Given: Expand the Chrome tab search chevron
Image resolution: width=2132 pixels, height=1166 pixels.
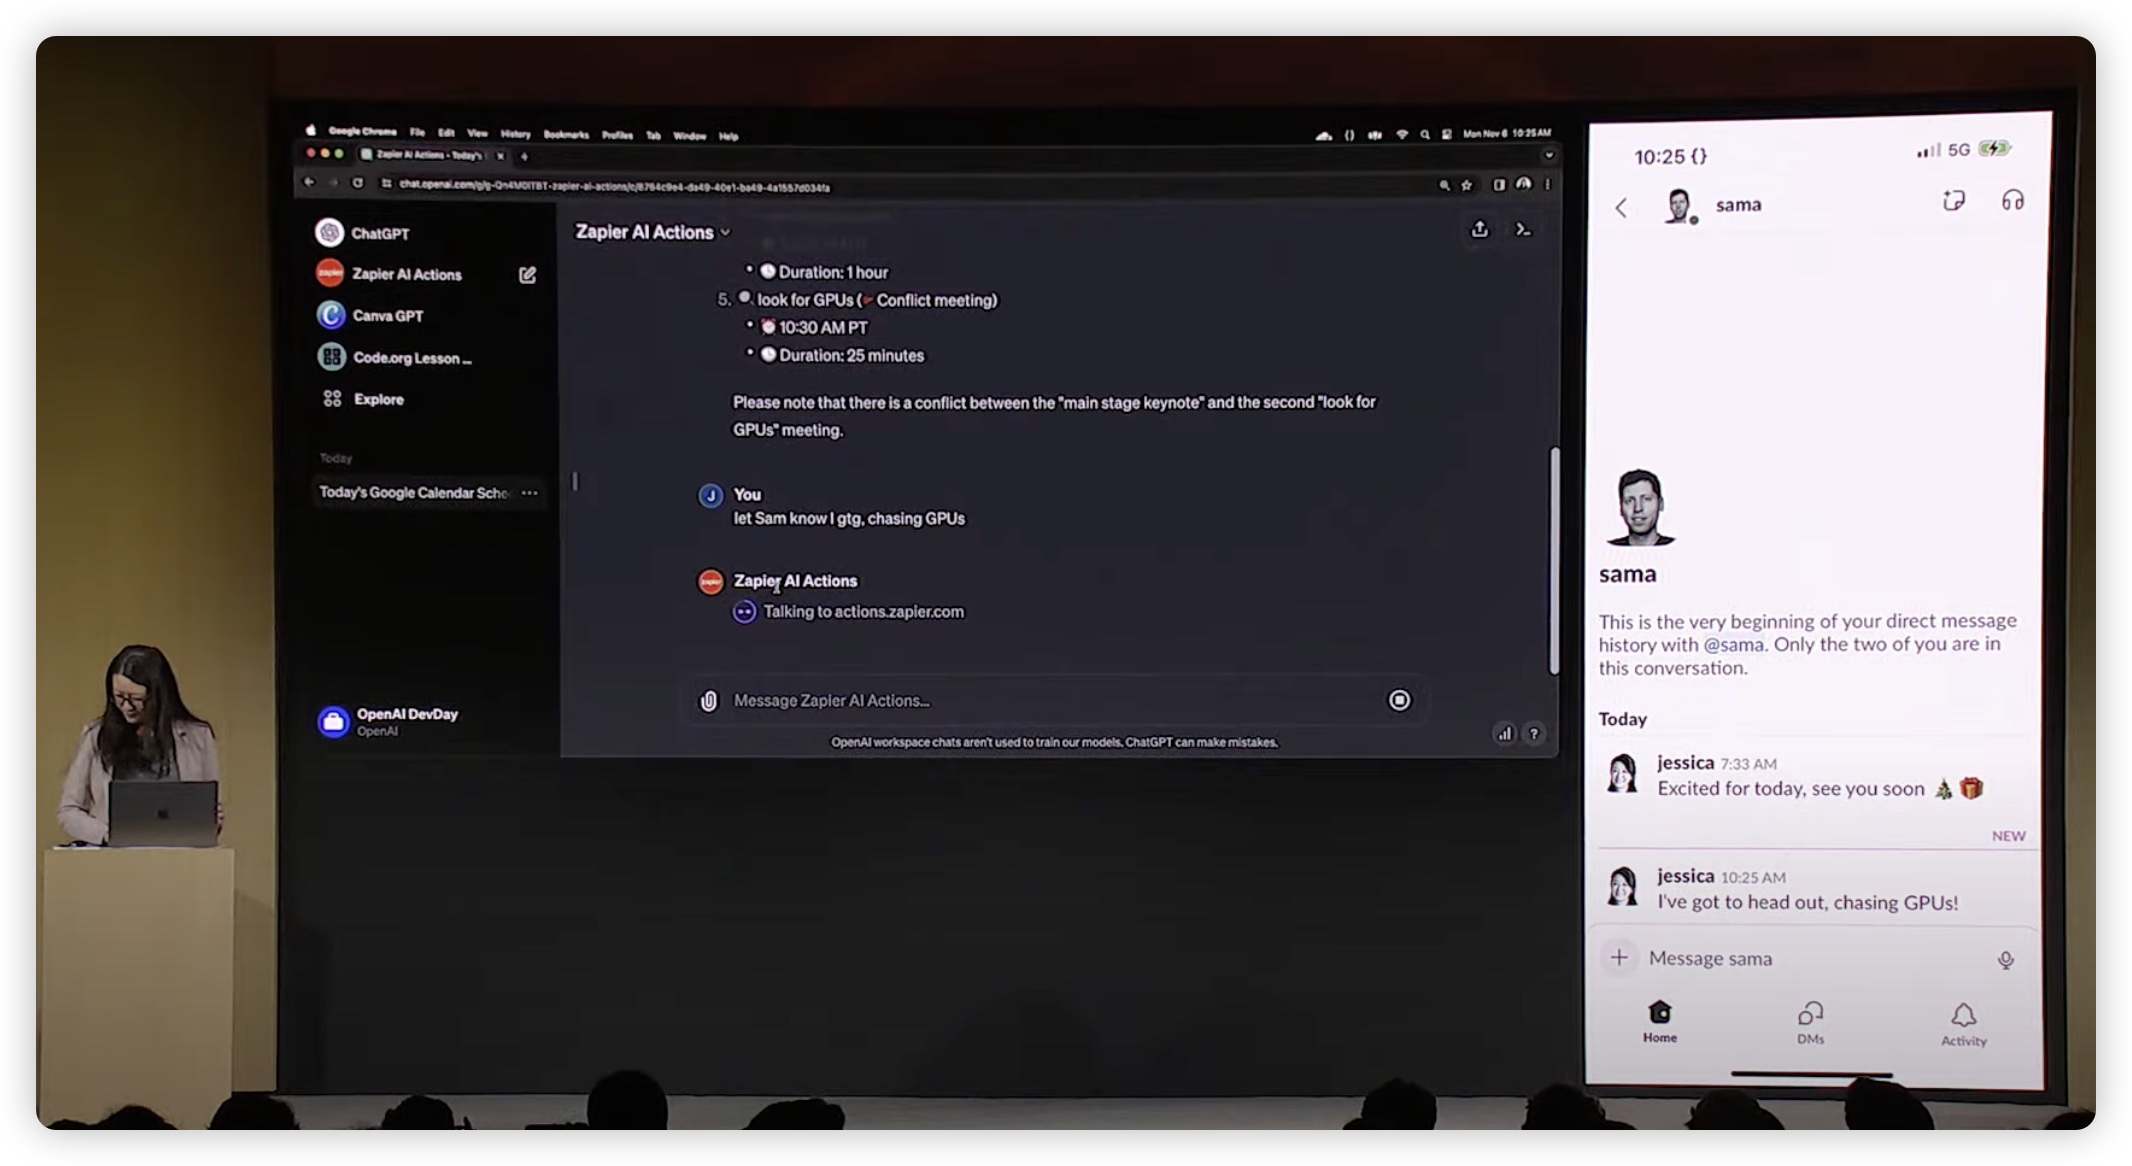Looking at the screenshot, I should click(1548, 156).
